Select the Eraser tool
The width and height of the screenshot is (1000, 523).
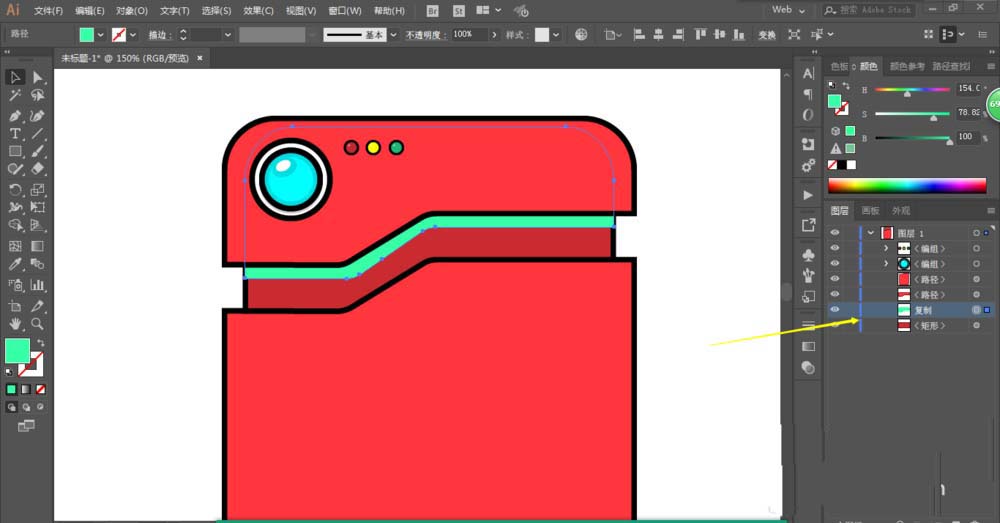[x=38, y=169]
